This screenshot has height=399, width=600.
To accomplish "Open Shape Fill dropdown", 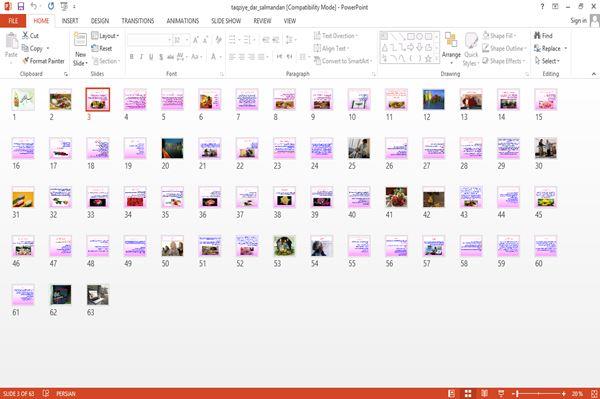I will click(499, 36).
